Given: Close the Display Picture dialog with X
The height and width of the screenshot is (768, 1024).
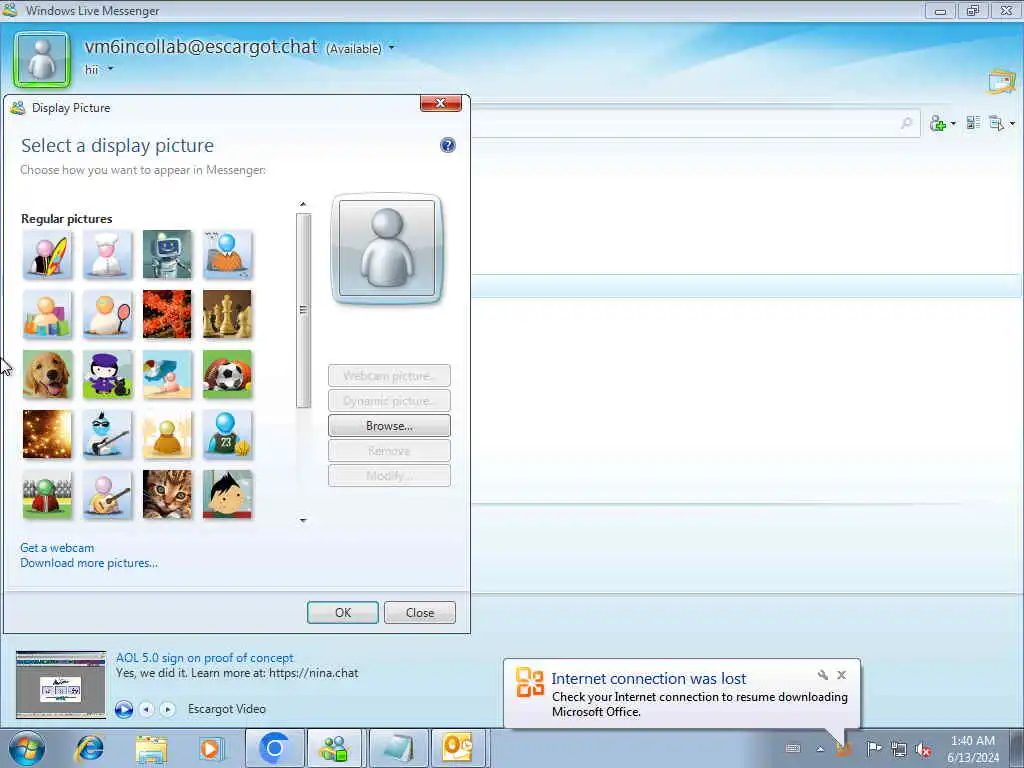Looking at the screenshot, I should (441, 103).
